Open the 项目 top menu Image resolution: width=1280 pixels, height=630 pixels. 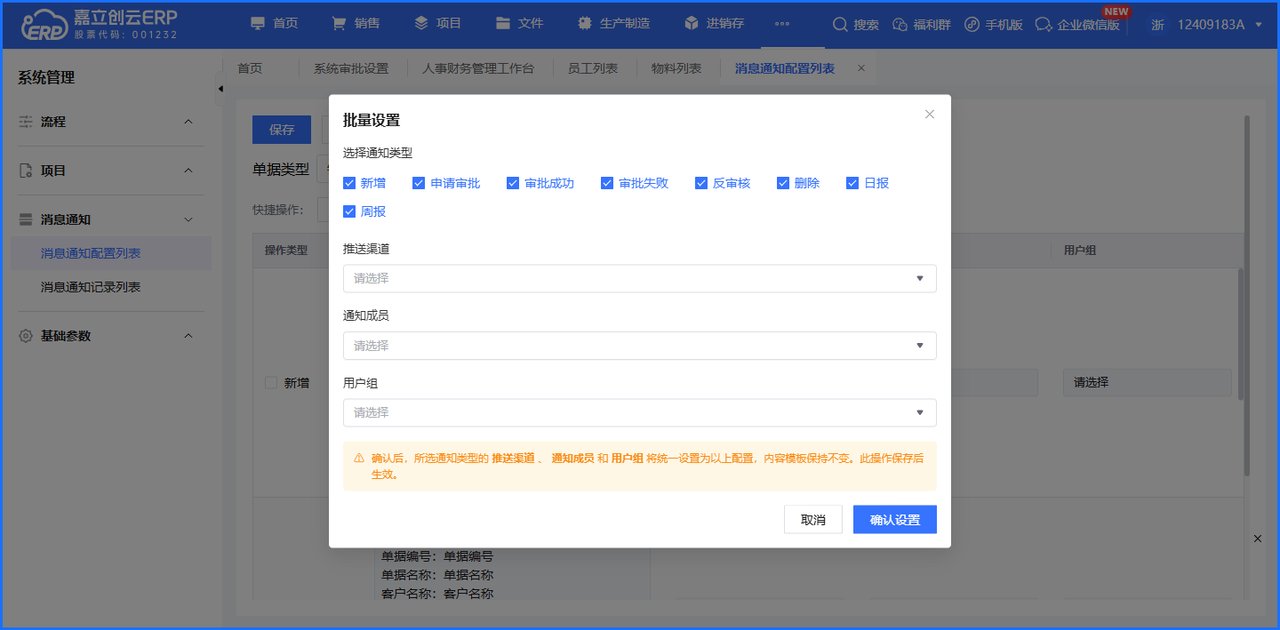pyautogui.click(x=438, y=24)
